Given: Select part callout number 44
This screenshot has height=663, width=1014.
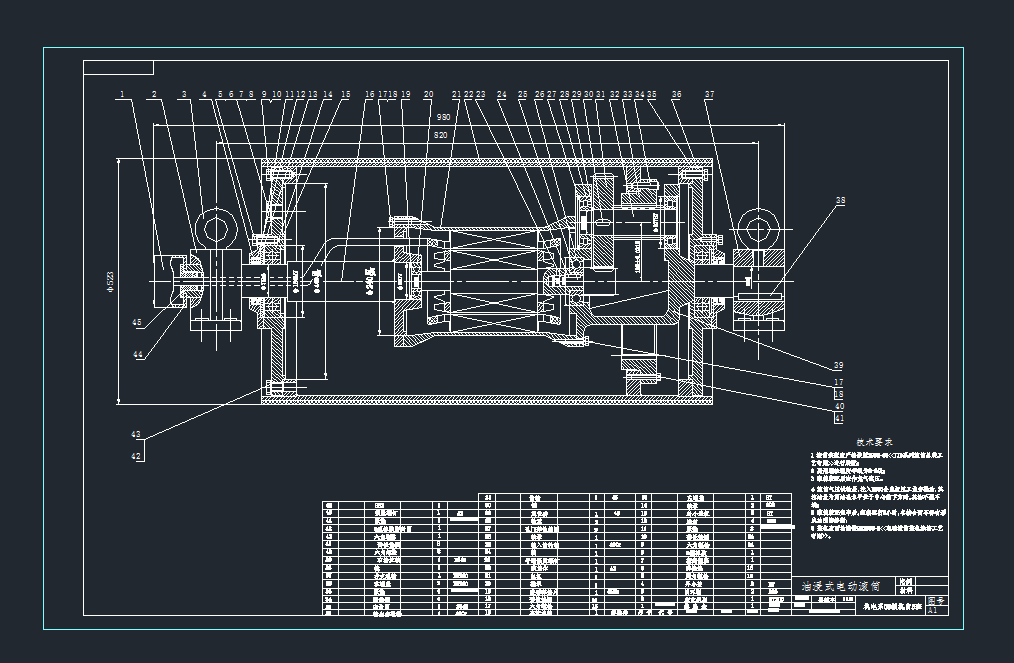Looking at the screenshot, I should click(x=137, y=355).
